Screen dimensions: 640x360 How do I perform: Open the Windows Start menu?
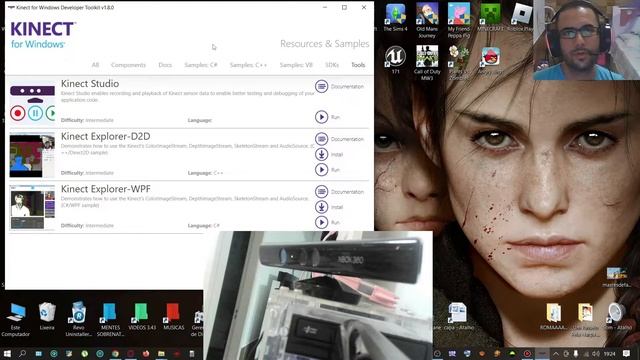(x=7, y=353)
